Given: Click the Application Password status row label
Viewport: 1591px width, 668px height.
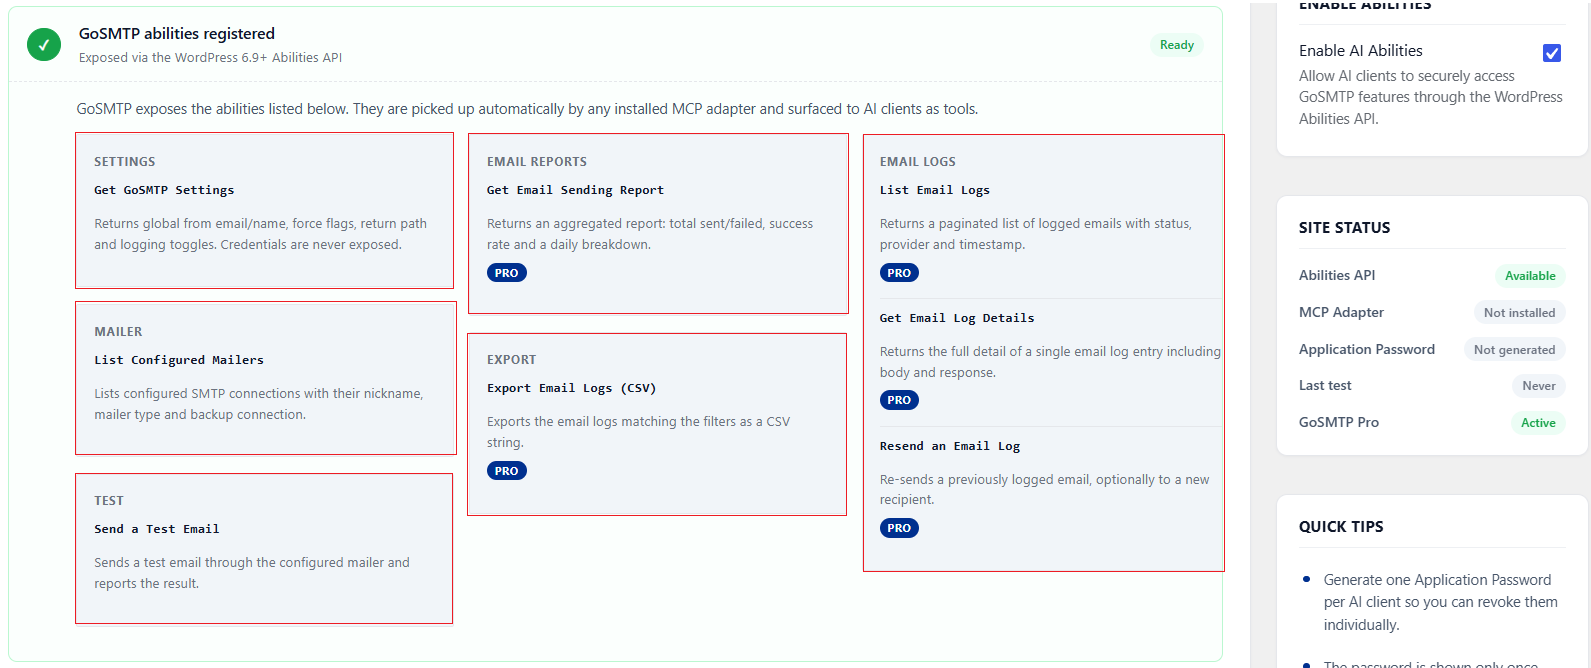Looking at the screenshot, I should (x=1367, y=350).
